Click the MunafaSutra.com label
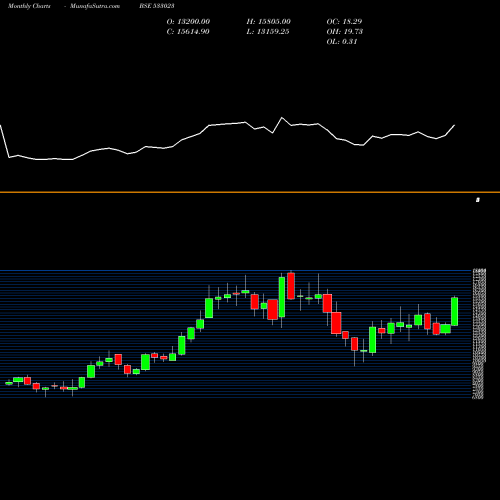Screen dimensions: 500x500 [x=95, y=6]
